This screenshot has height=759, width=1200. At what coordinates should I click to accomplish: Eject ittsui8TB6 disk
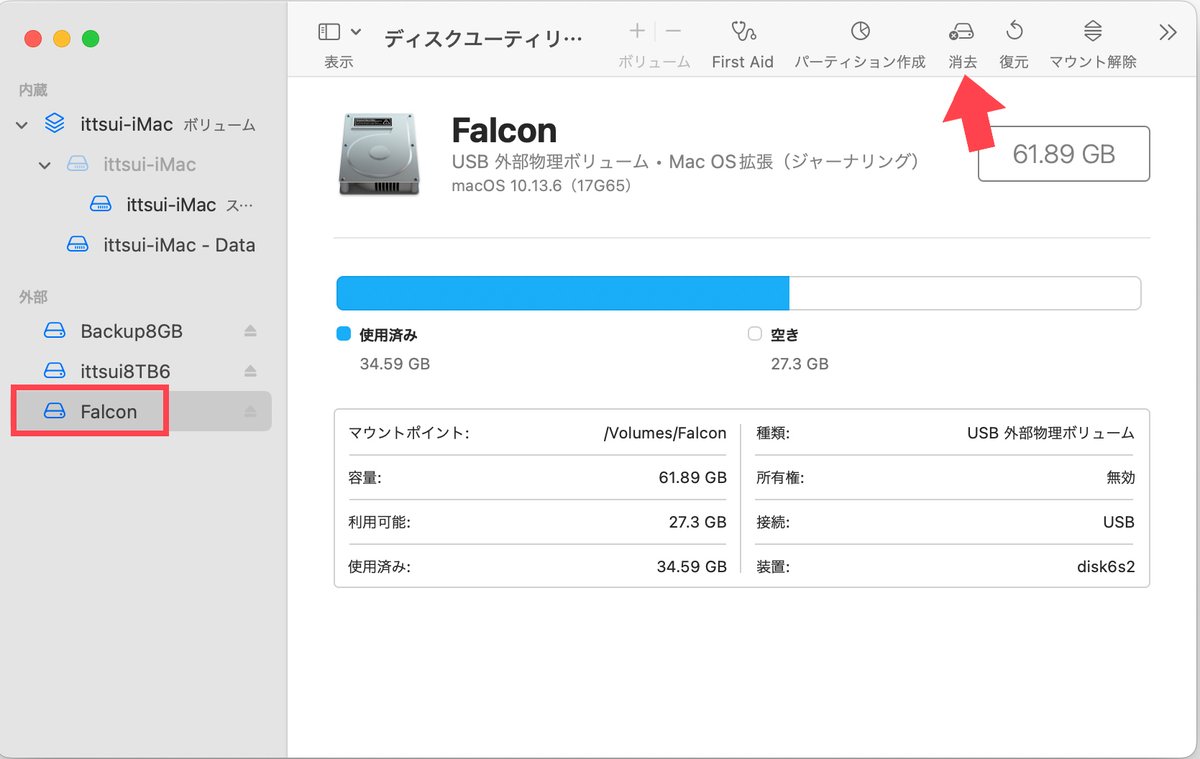[x=251, y=371]
